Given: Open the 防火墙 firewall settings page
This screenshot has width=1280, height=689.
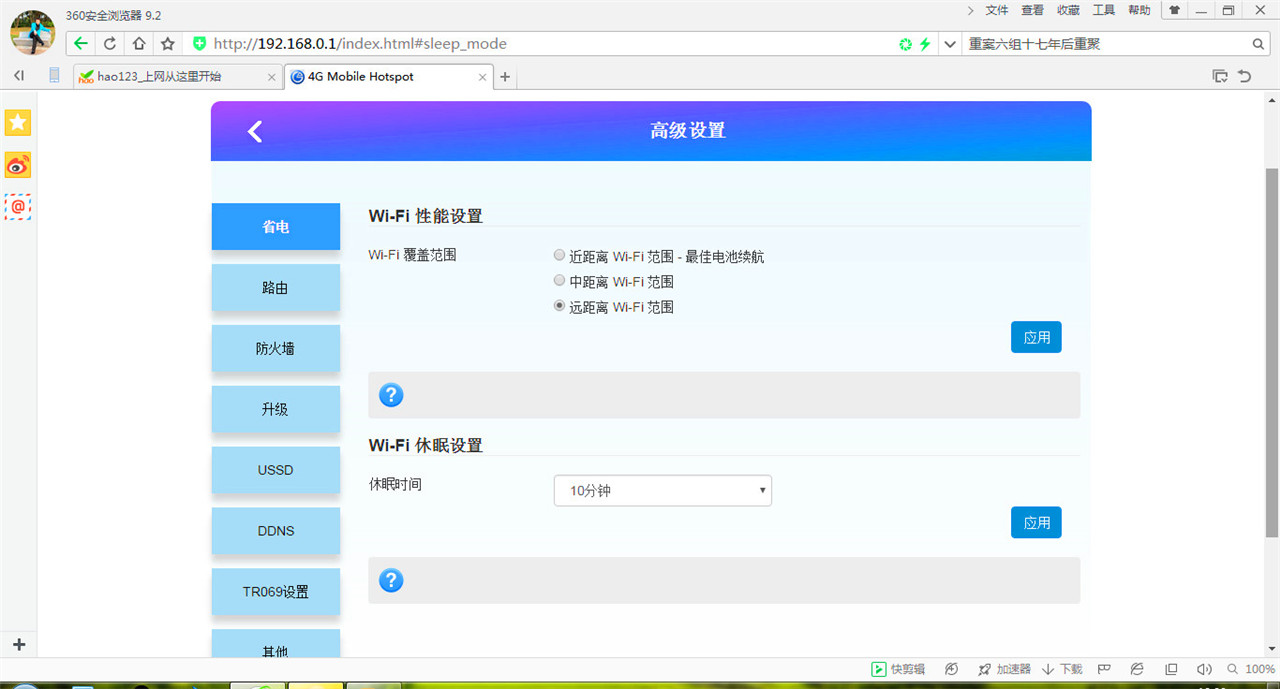Looking at the screenshot, I should pyautogui.click(x=275, y=348).
